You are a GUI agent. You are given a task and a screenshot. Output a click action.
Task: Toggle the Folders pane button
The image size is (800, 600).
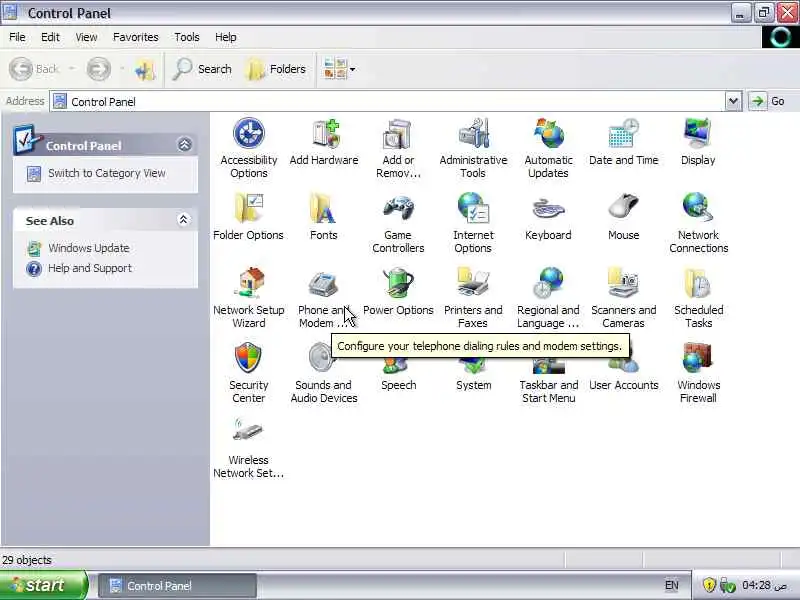coord(276,69)
